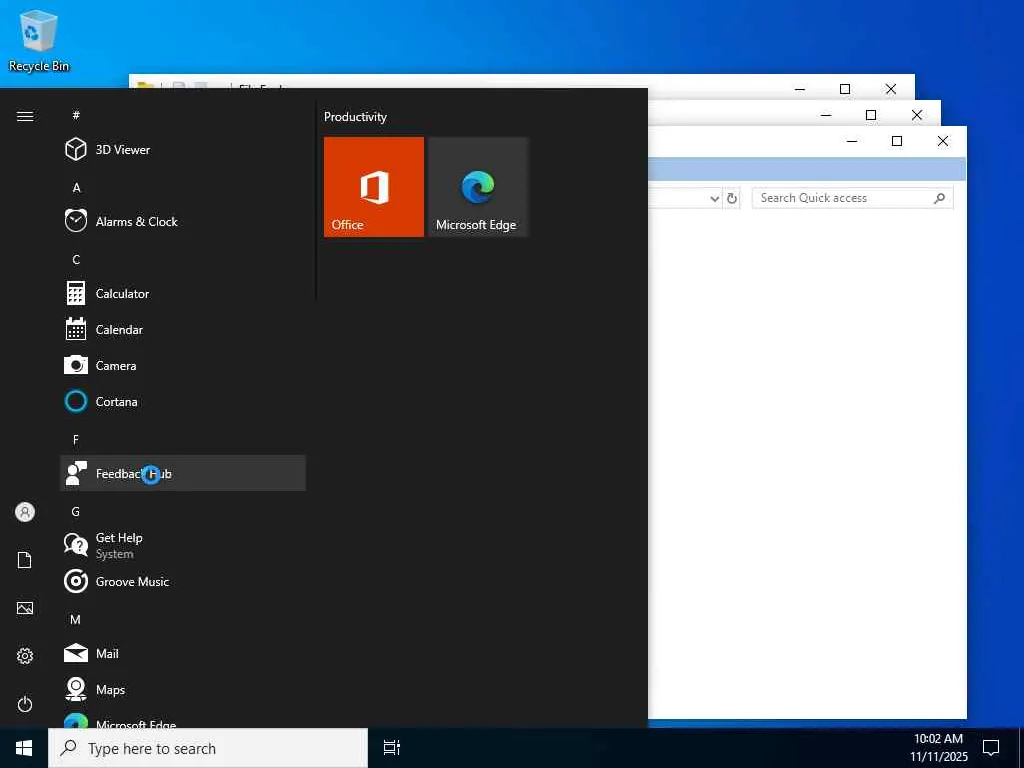1024x768 pixels.
Task: Click the 'G' letter group header
Action: click(76, 511)
